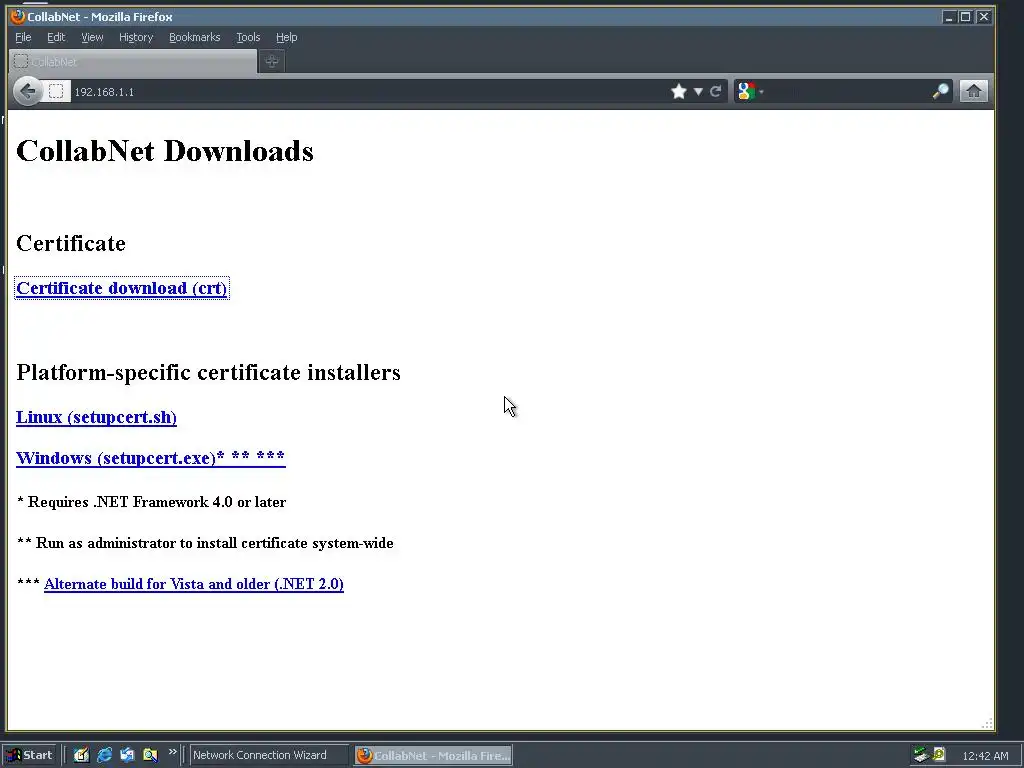Click the Run as administrator note

tap(205, 543)
